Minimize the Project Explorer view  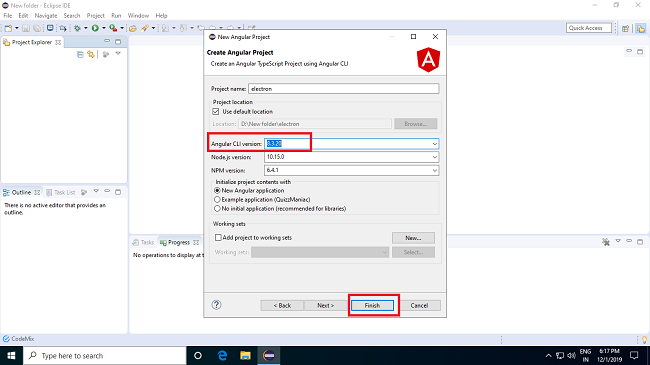(107, 41)
